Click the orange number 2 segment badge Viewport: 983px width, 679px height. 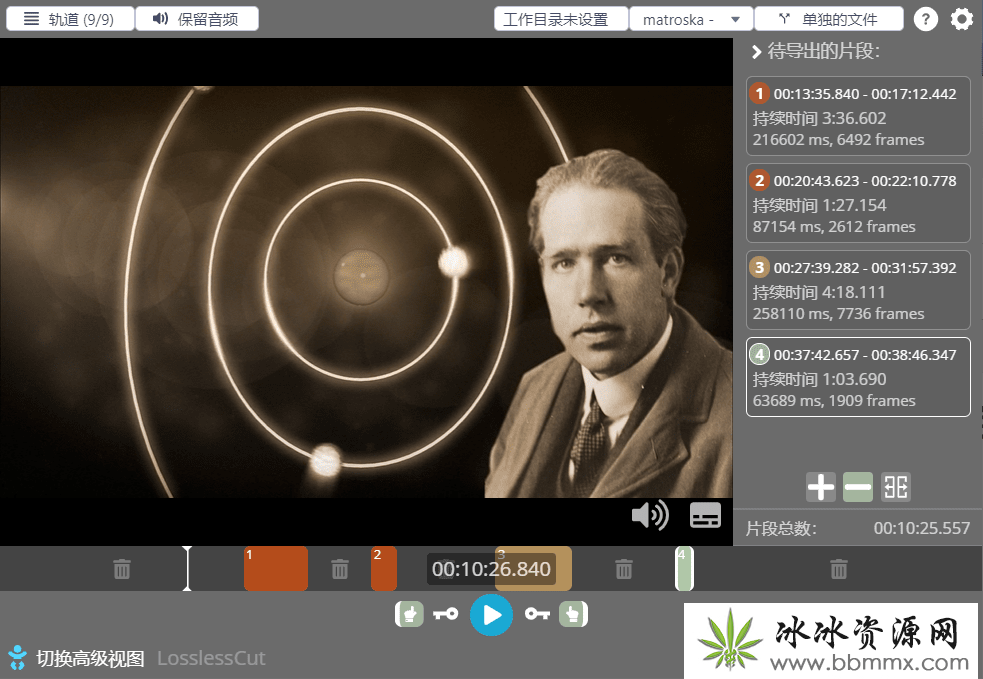pyautogui.click(x=759, y=181)
